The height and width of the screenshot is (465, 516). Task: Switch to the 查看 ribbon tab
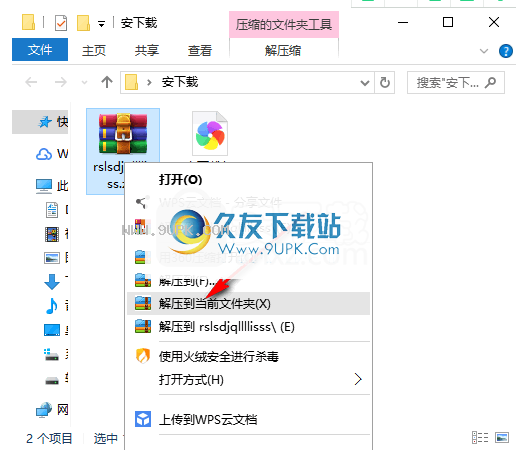coord(200,50)
